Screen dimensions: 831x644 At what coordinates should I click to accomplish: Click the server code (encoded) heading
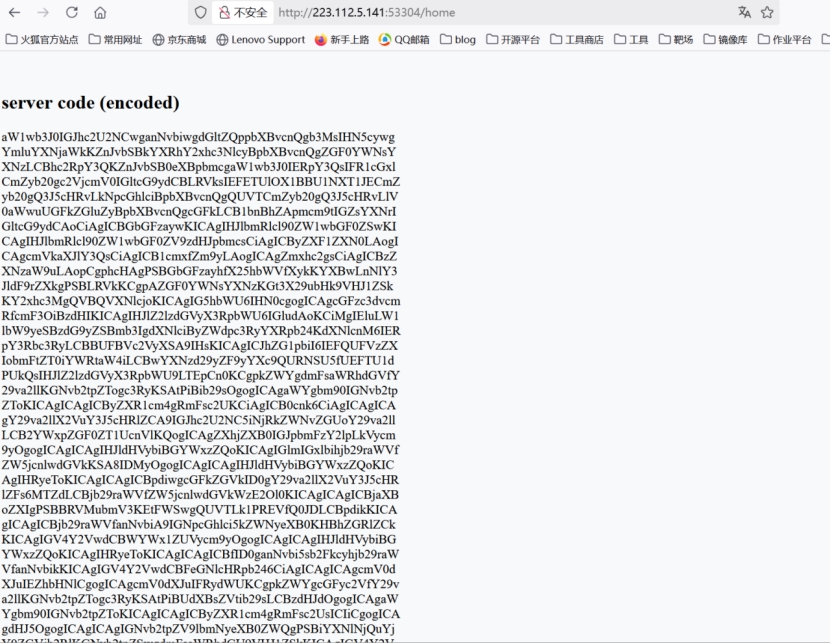(91, 102)
